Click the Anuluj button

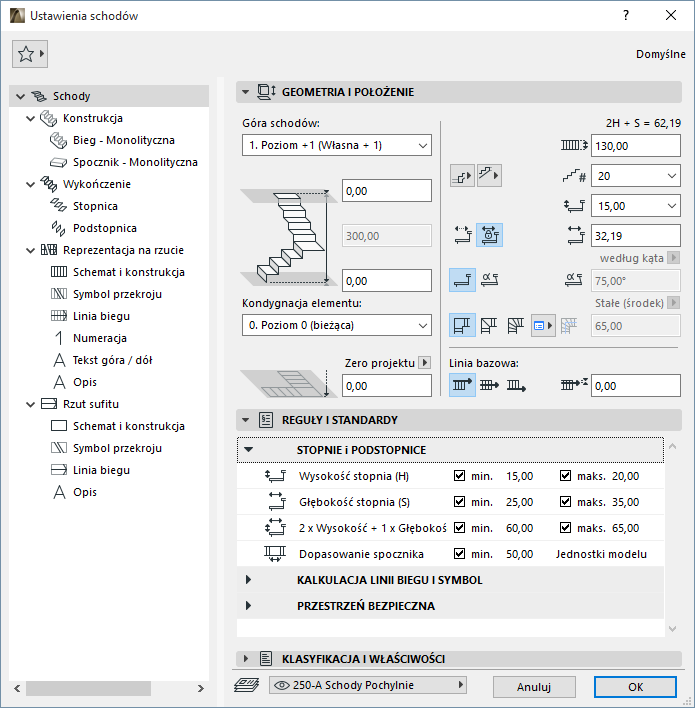click(x=534, y=687)
